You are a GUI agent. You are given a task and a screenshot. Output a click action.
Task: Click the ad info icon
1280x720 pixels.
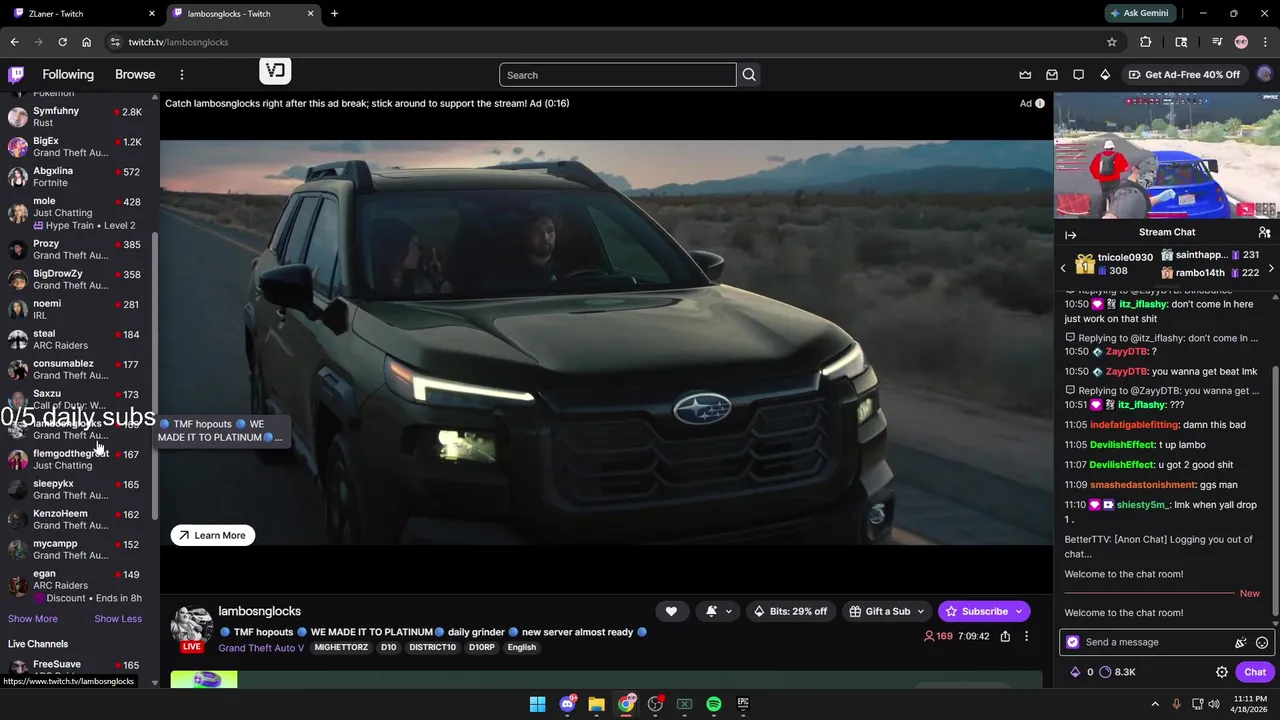[x=1040, y=103]
